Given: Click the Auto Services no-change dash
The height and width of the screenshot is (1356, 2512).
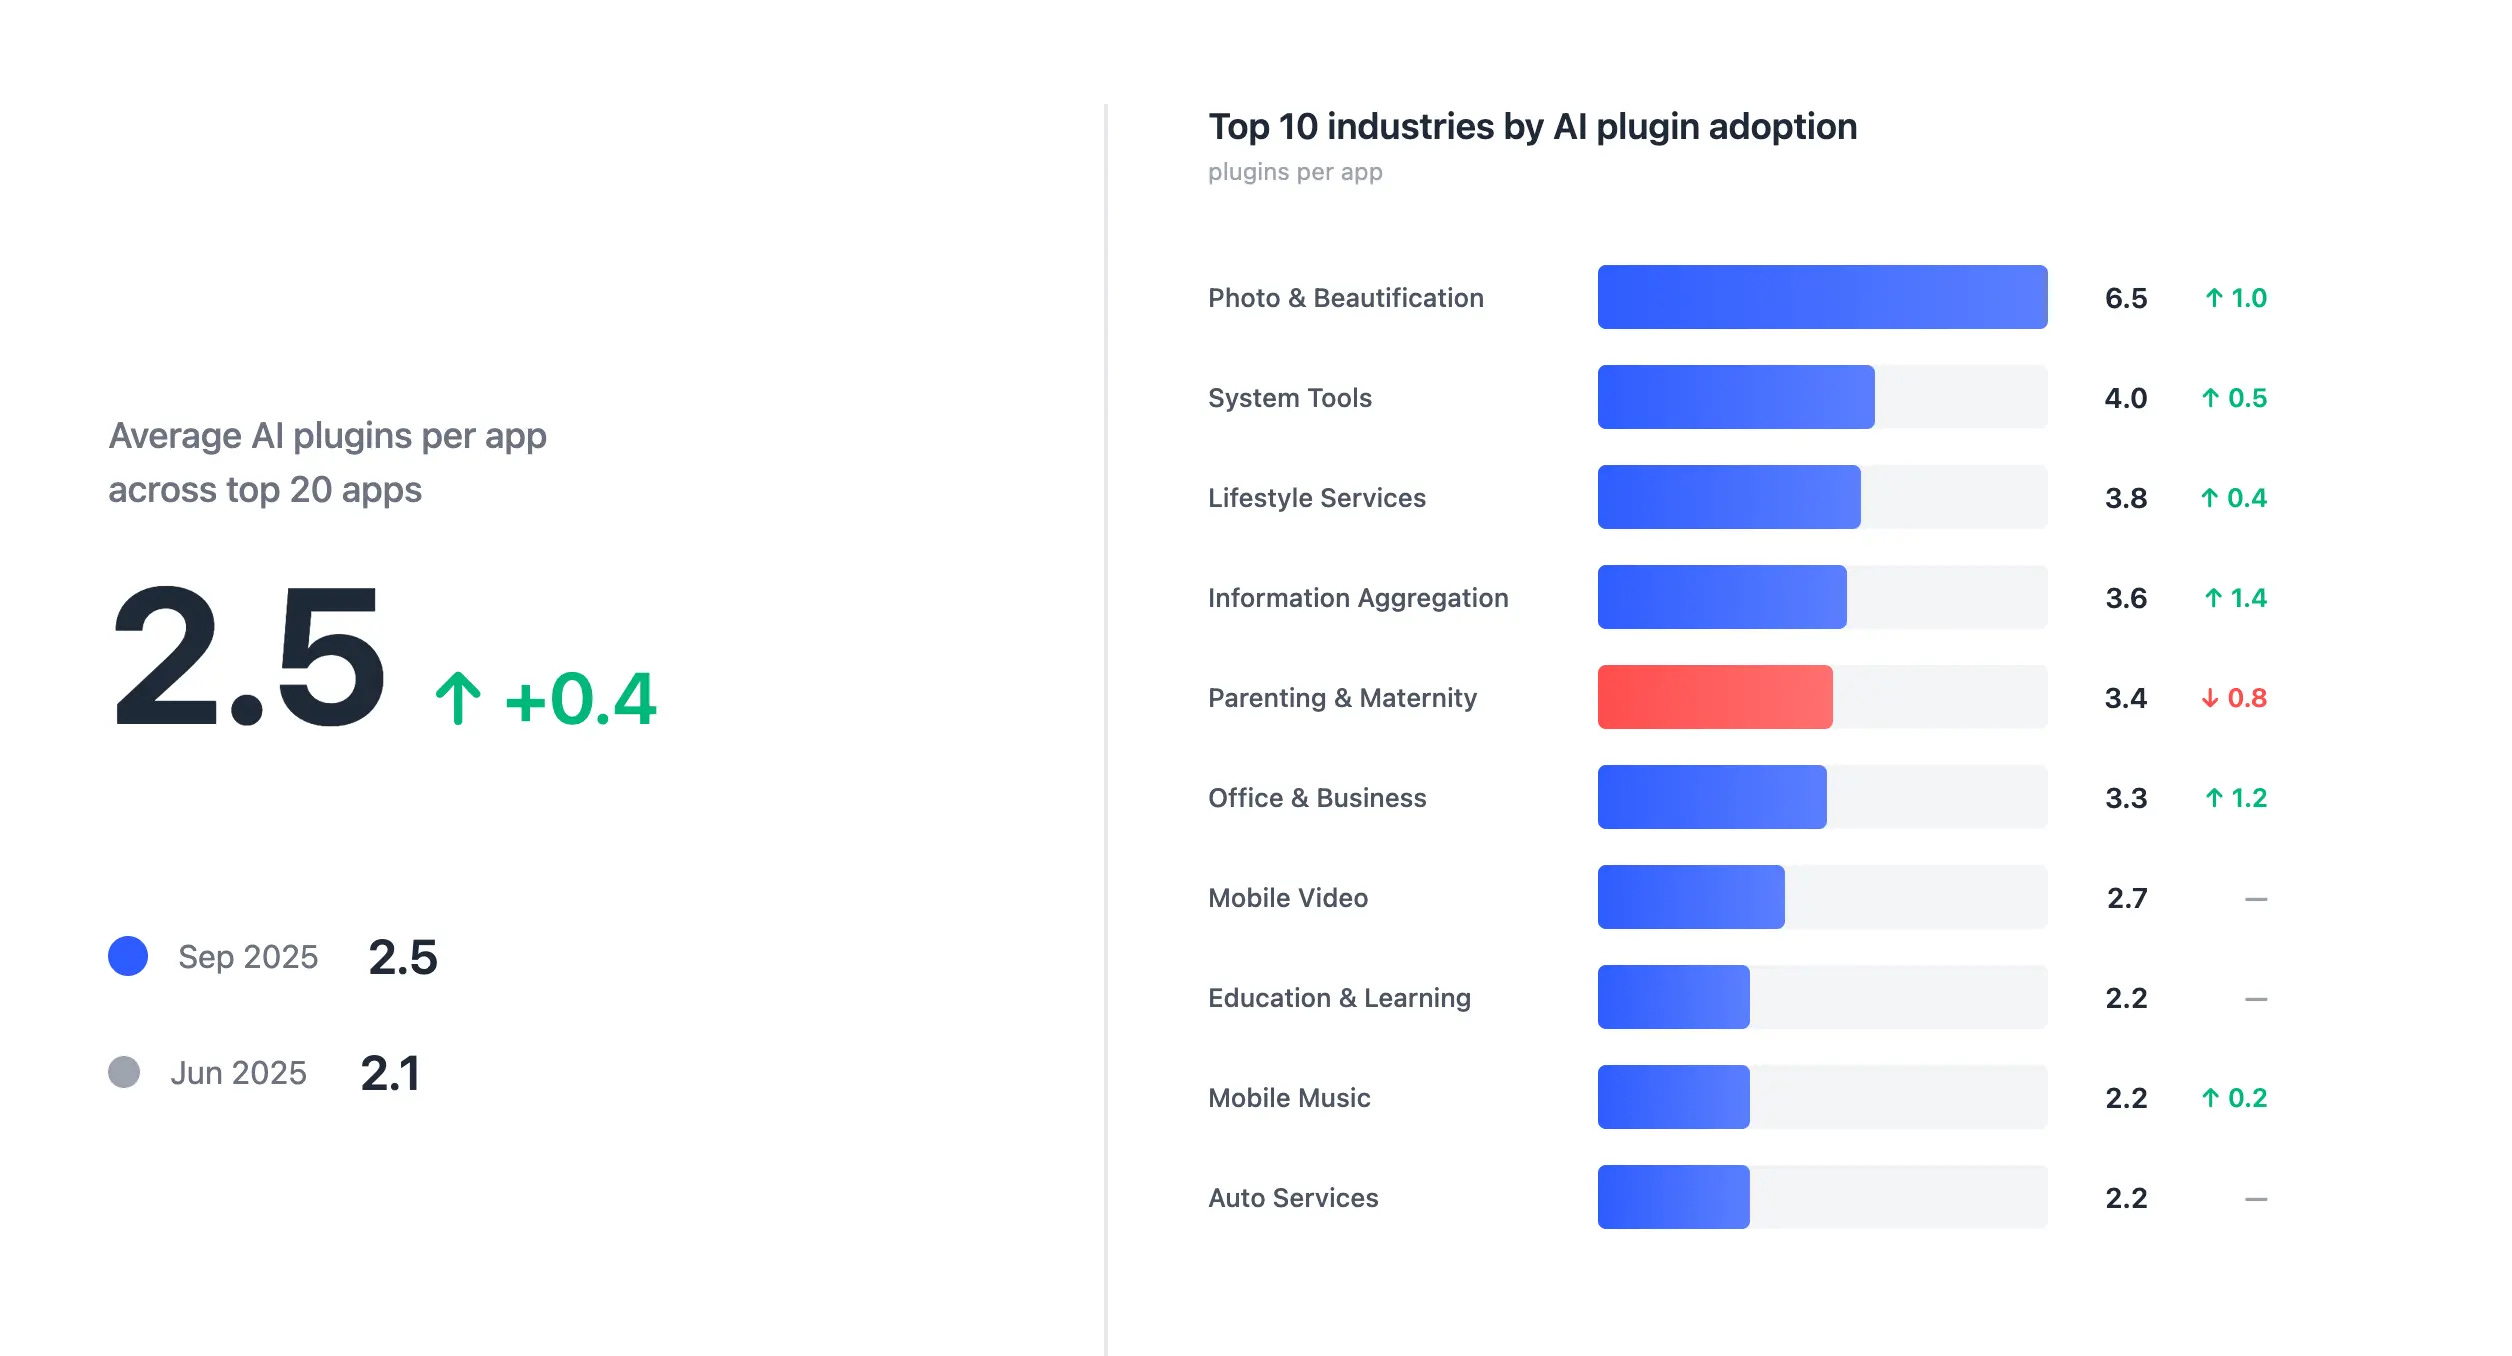Looking at the screenshot, I should pos(2255,1199).
